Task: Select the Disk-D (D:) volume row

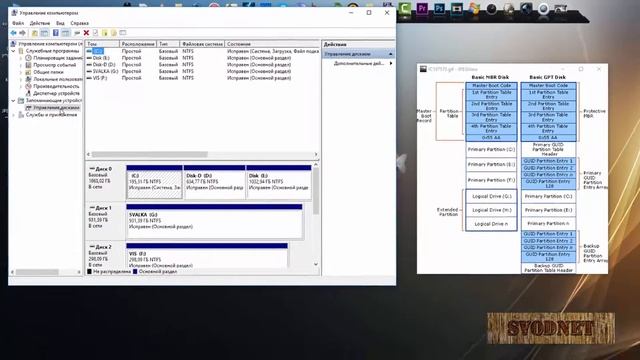Action: point(202,64)
